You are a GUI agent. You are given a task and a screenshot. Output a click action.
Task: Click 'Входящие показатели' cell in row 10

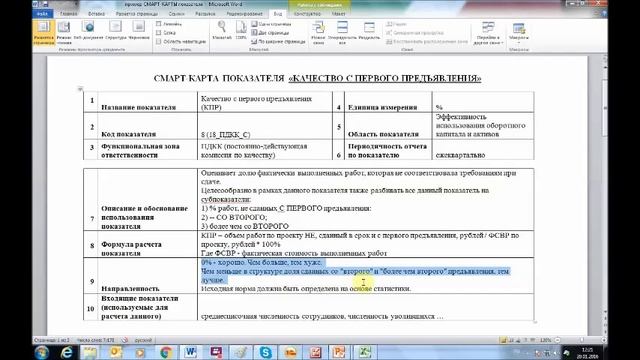point(147,307)
